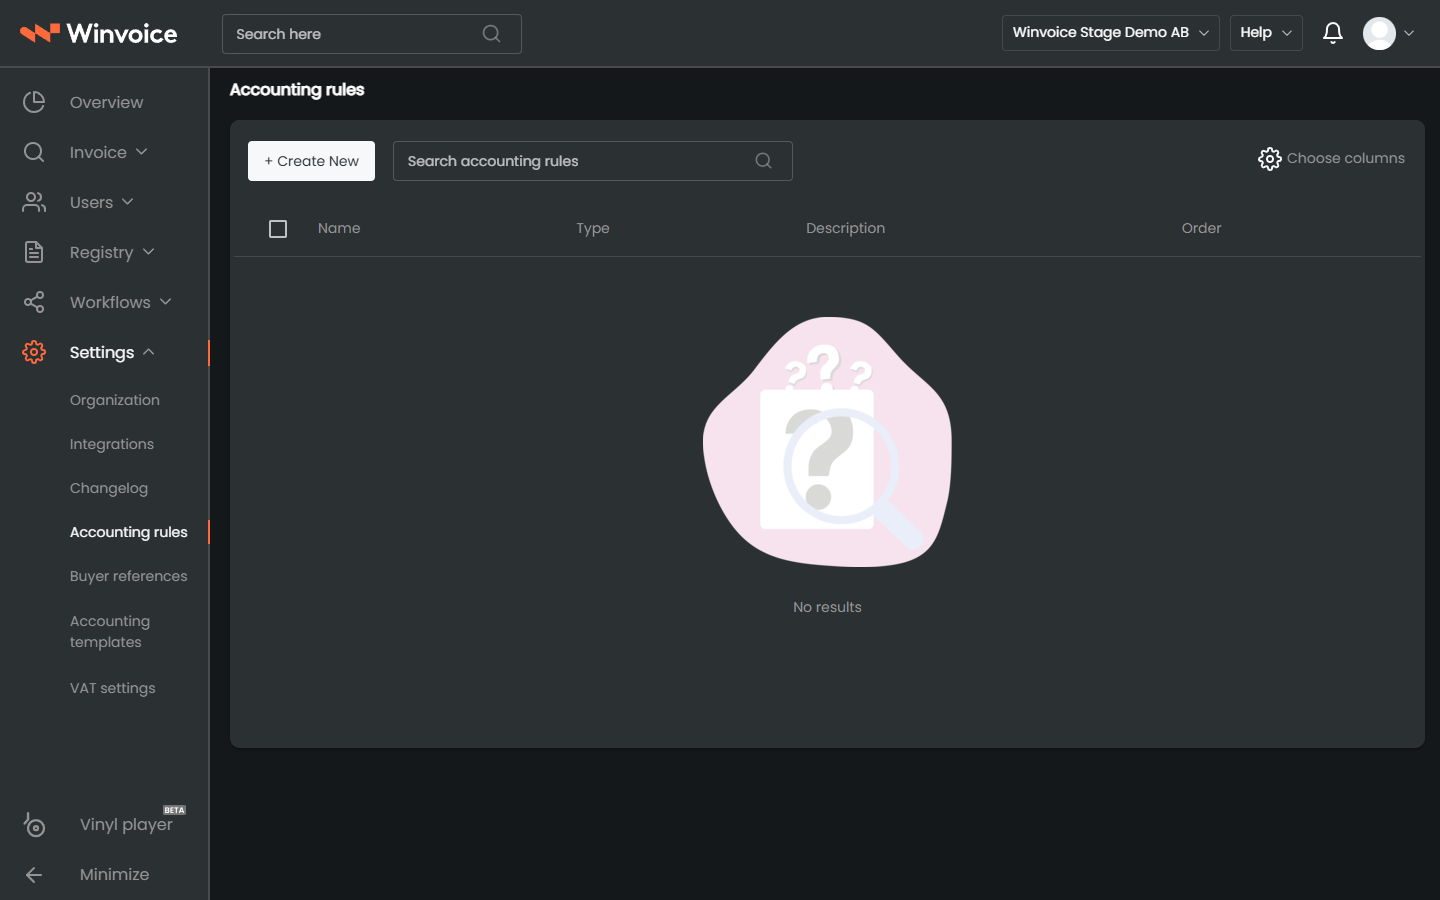Viewport: 1440px width, 900px height.
Task: Sort by the Type column header
Action: pos(593,228)
